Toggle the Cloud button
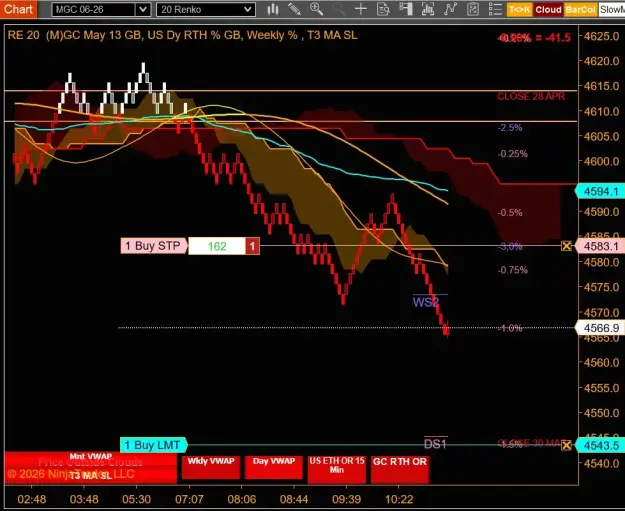The height and width of the screenshot is (511, 625). tap(548, 10)
